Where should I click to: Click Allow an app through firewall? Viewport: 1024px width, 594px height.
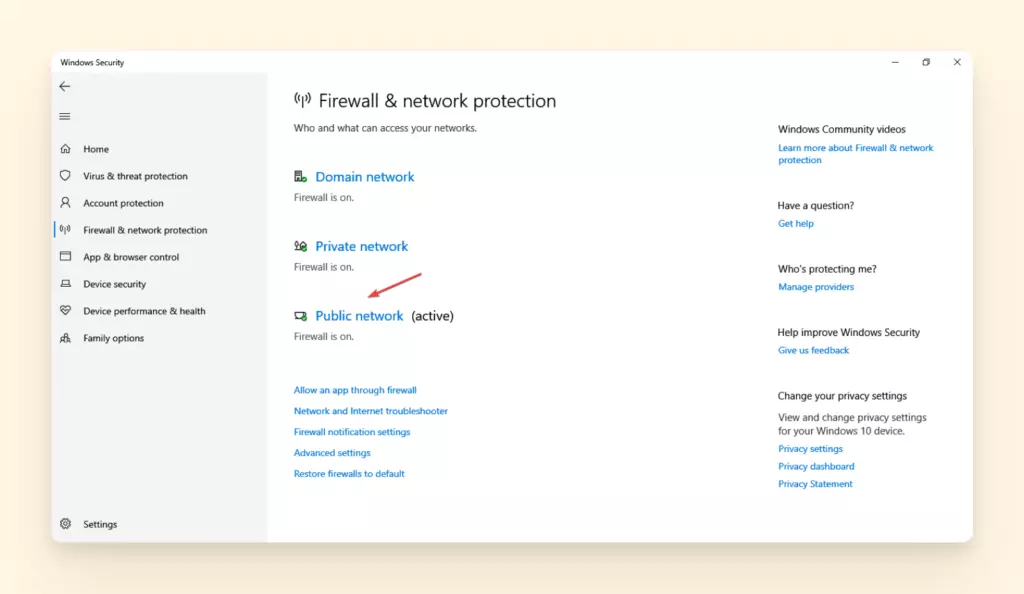[x=355, y=390]
